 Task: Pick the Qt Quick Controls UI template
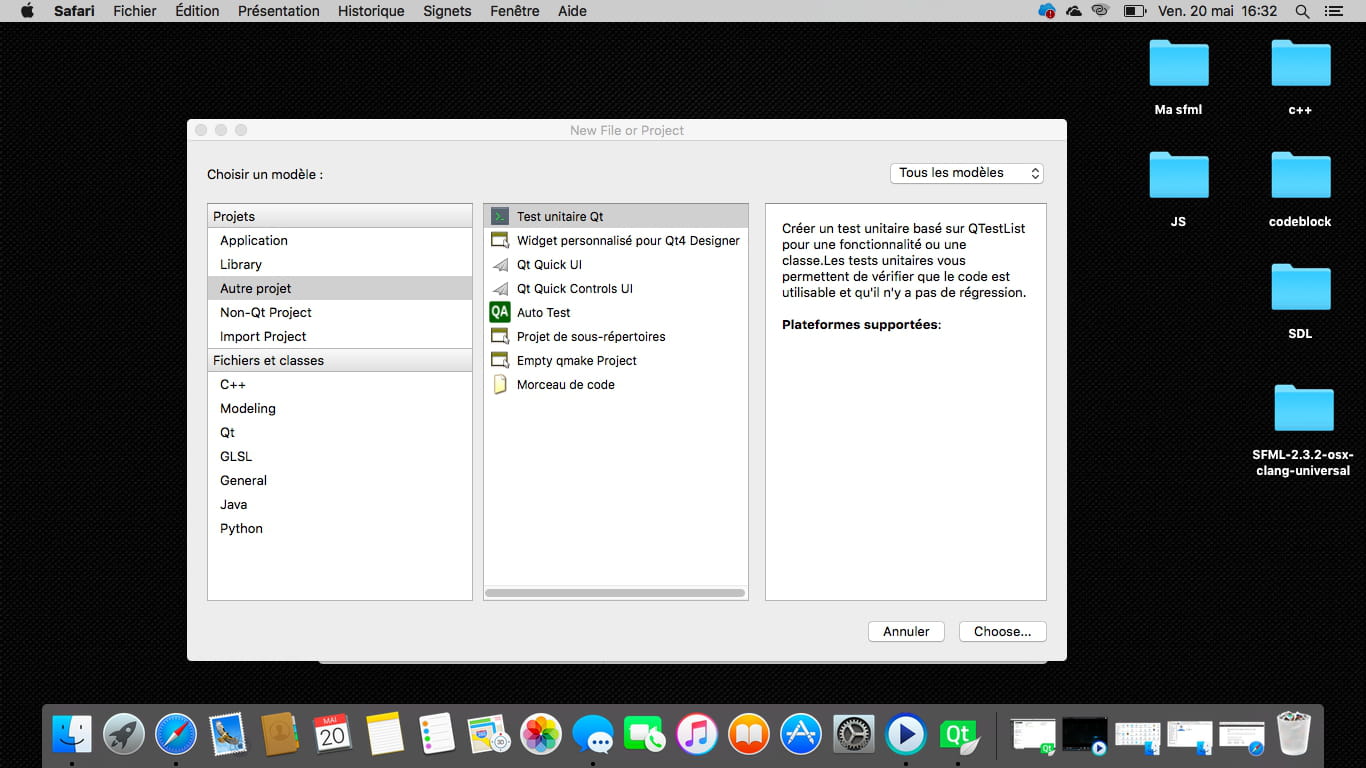[616, 288]
